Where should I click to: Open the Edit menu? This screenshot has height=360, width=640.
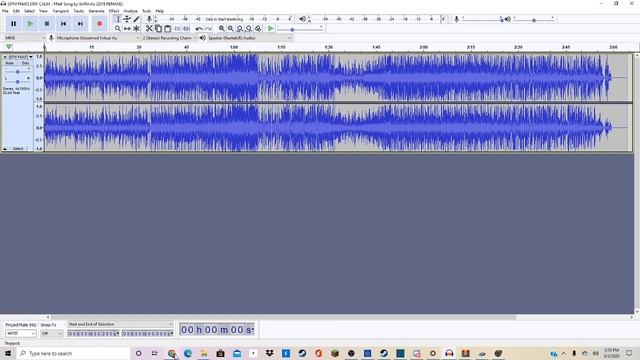point(16,11)
